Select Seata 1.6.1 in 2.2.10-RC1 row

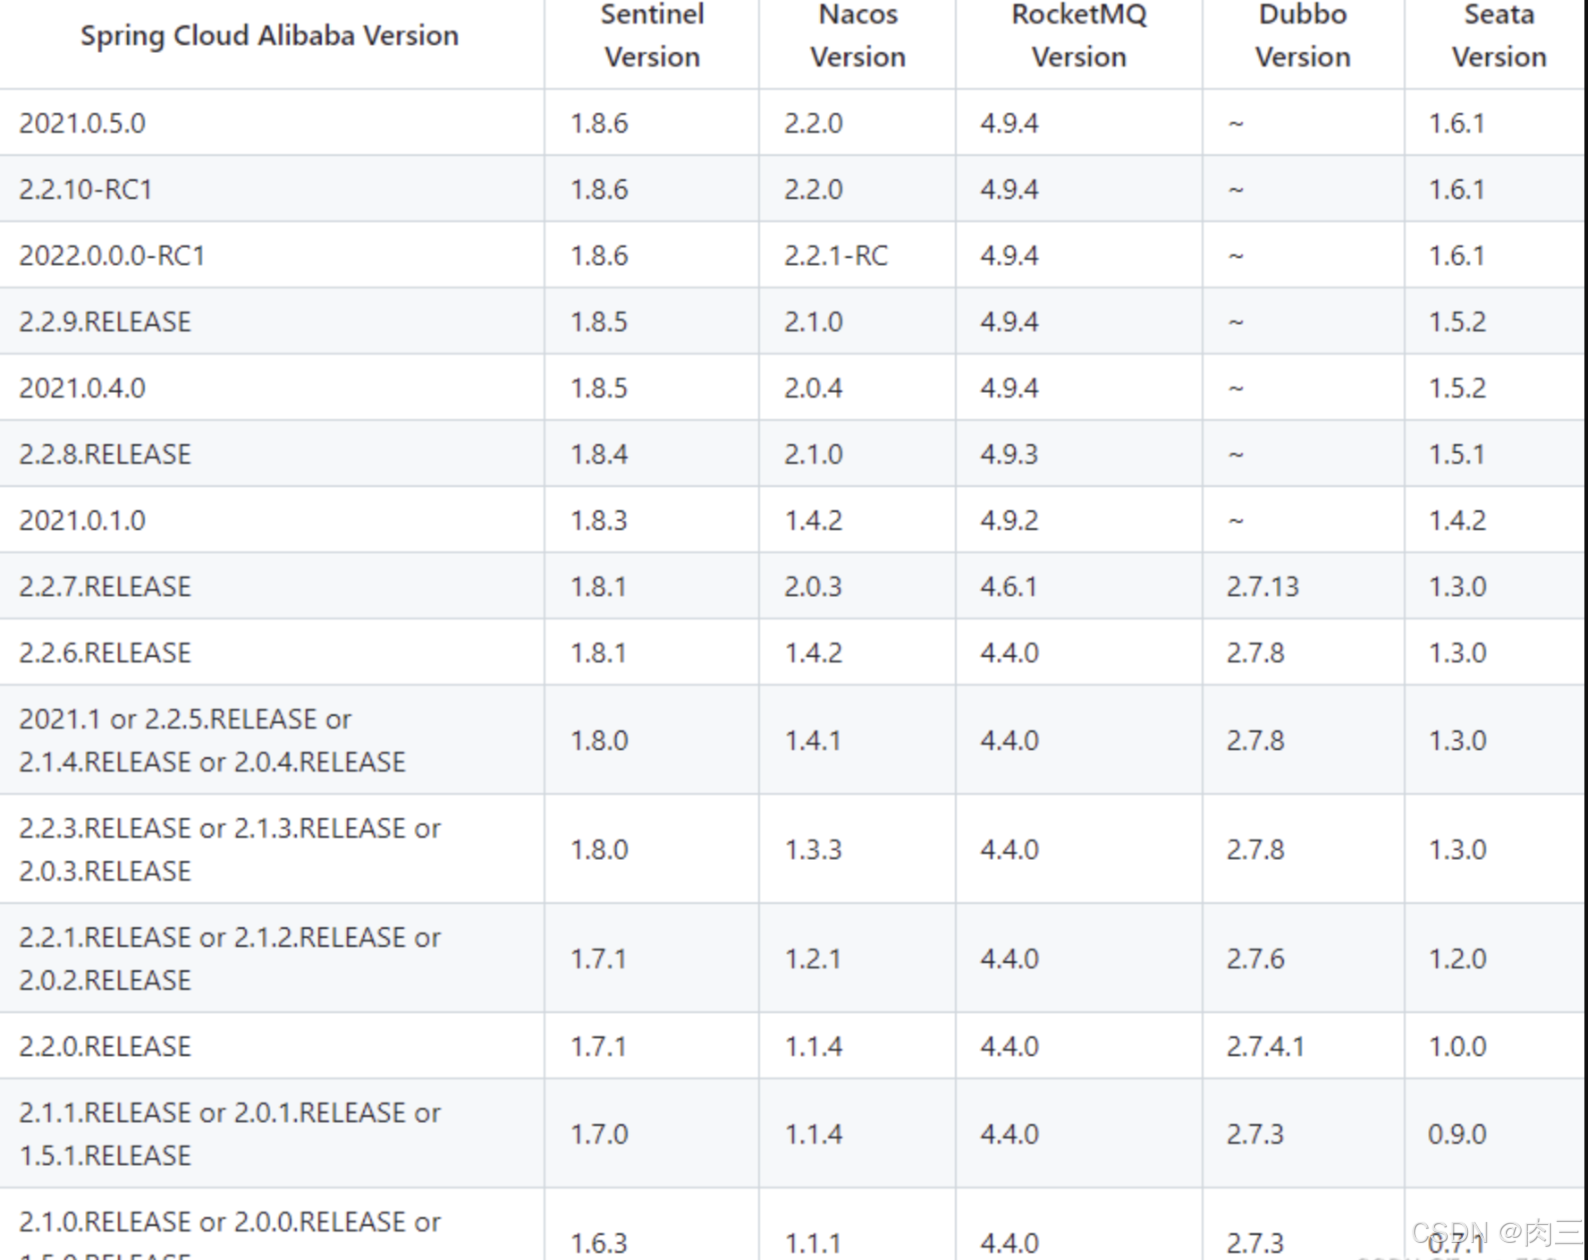[x=1457, y=189]
